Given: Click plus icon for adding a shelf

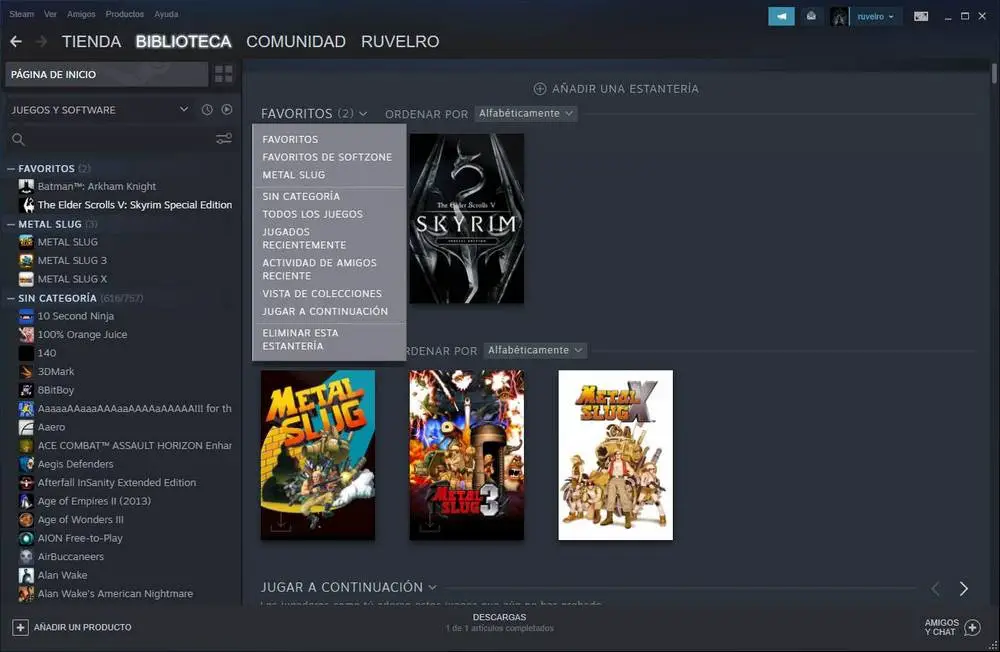Looking at the screenshot, I should 540,89.
